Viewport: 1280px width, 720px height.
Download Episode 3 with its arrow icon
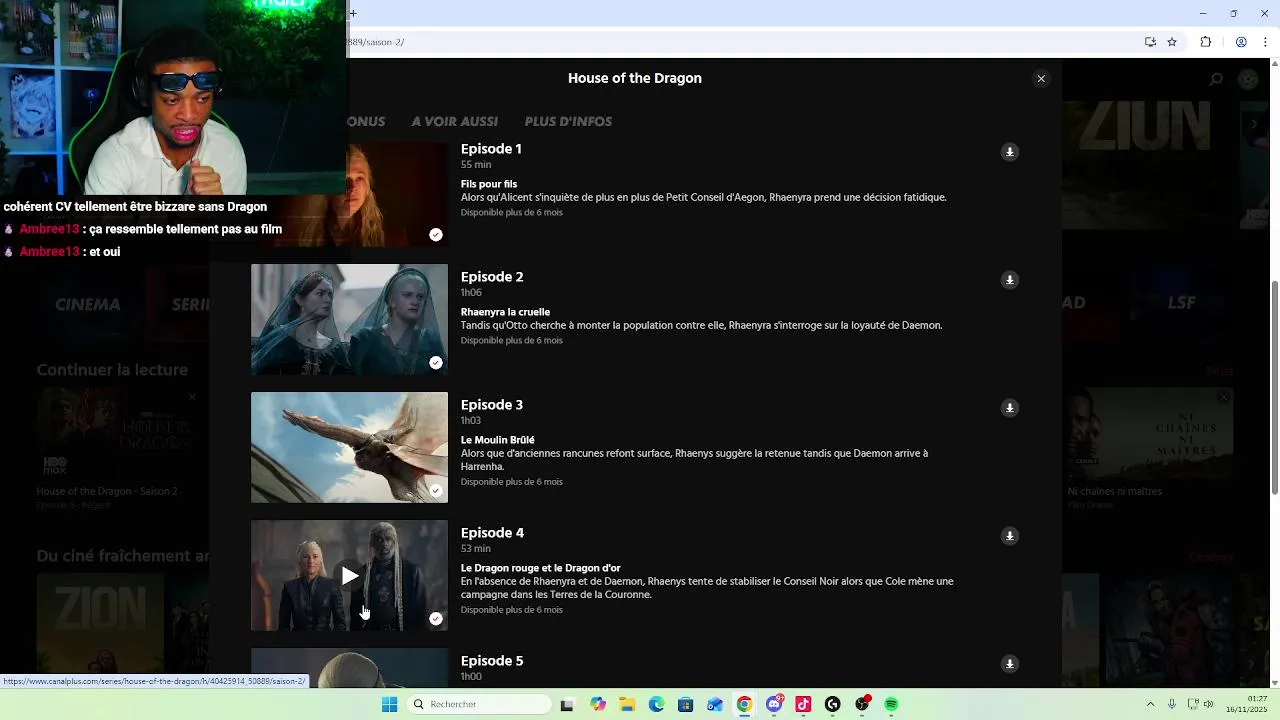pos(1010,408)
